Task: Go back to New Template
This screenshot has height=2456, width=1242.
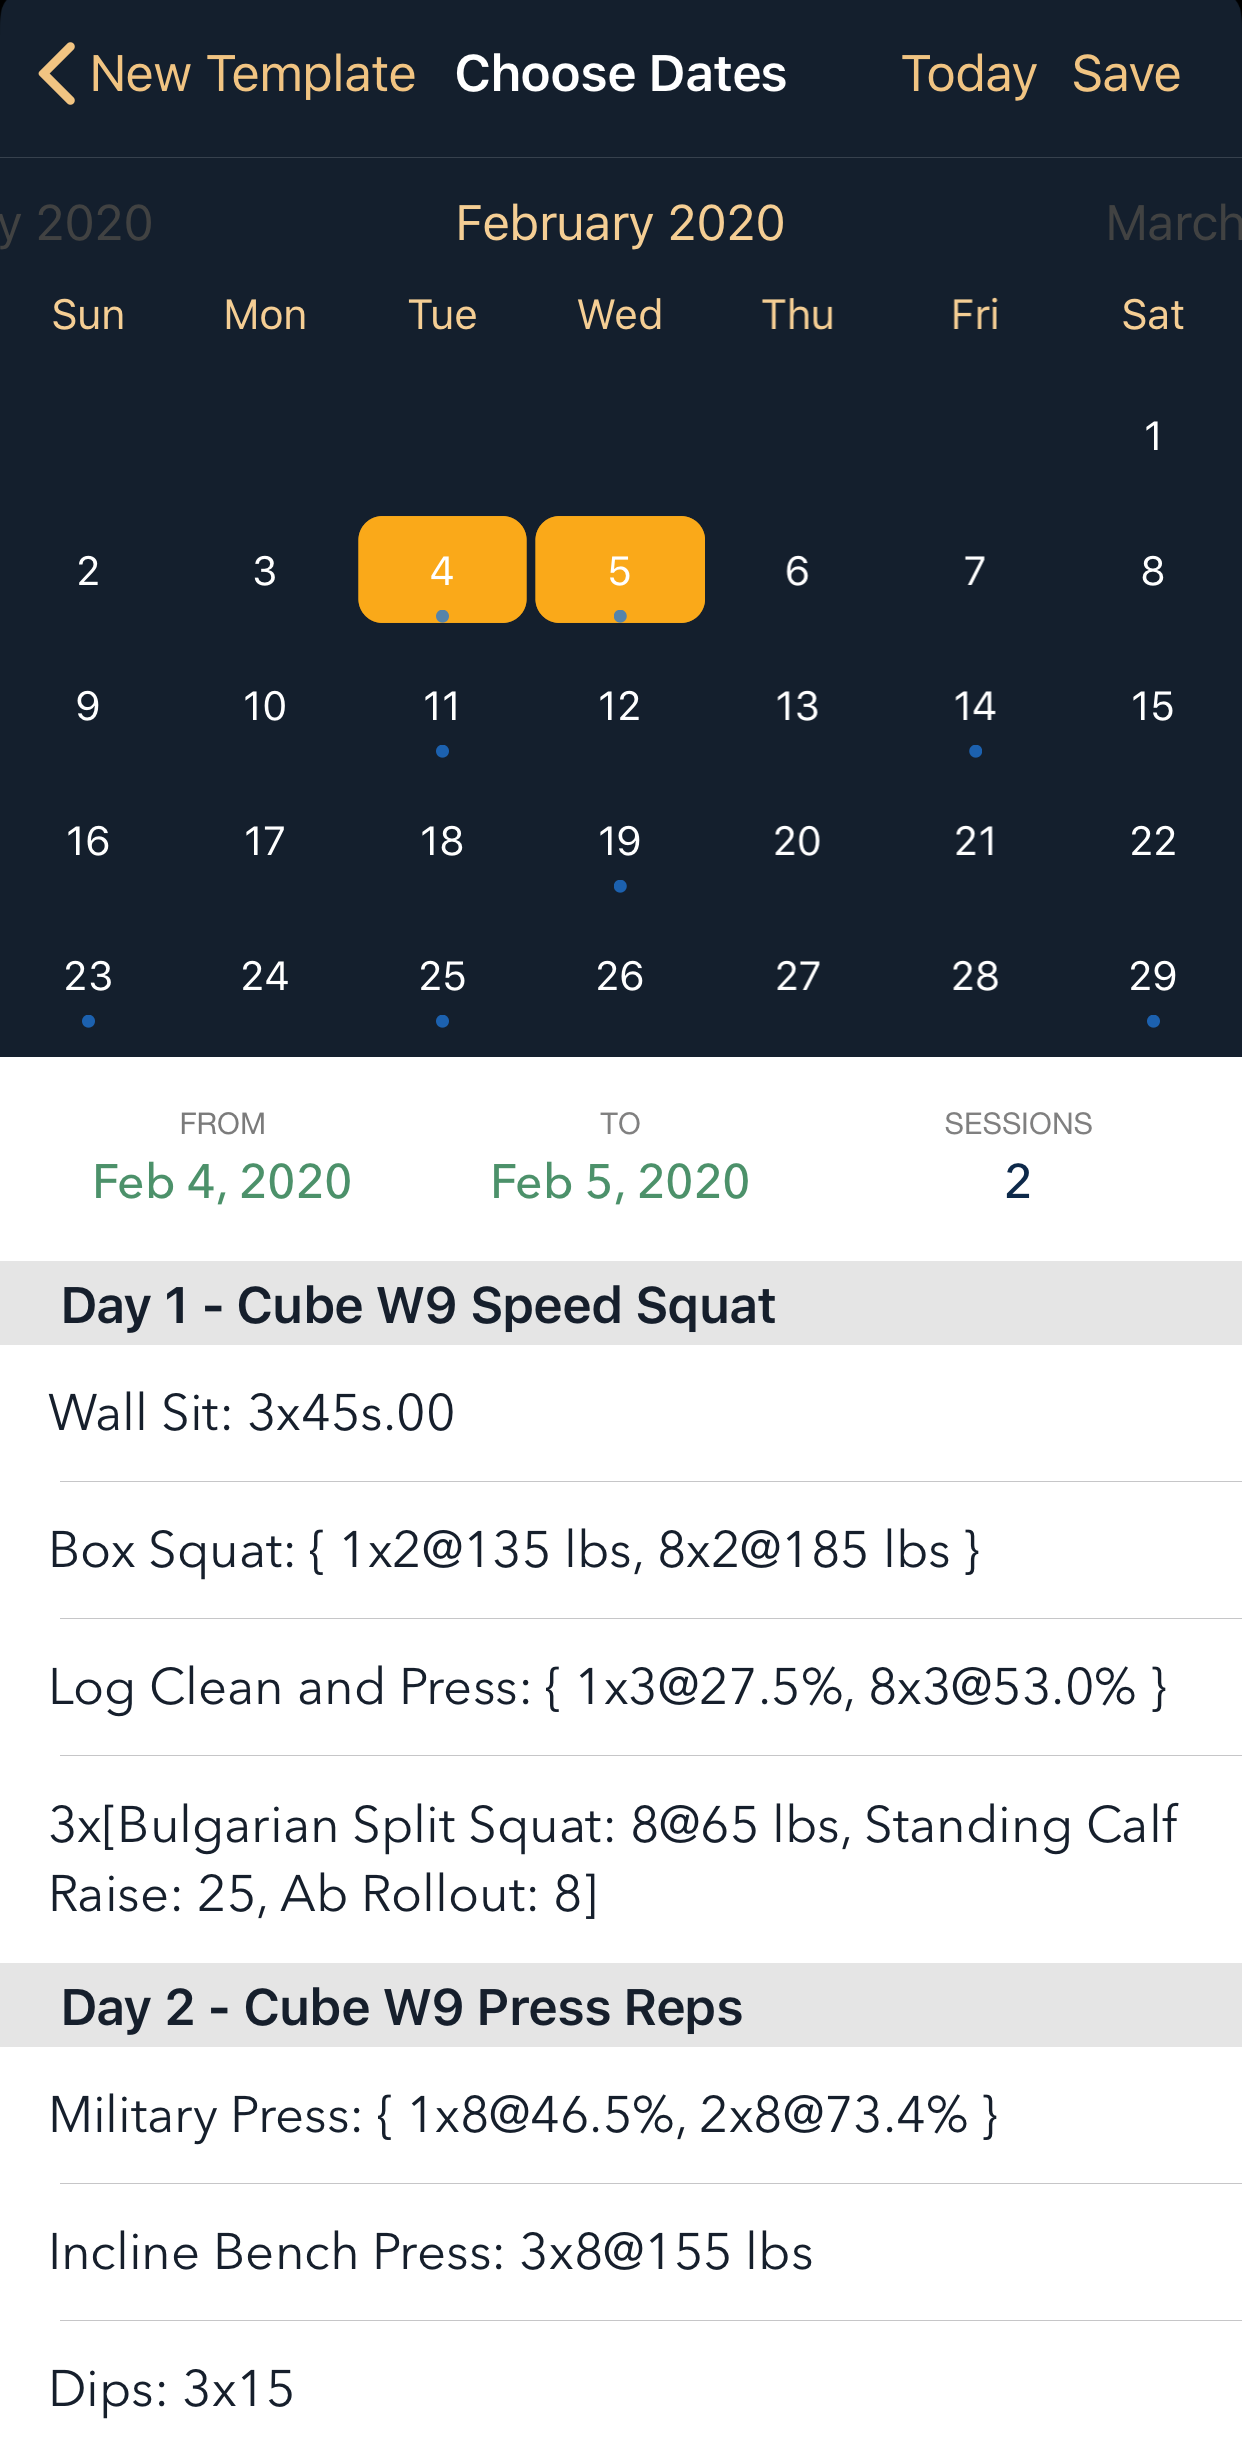Action: [252, 74]
